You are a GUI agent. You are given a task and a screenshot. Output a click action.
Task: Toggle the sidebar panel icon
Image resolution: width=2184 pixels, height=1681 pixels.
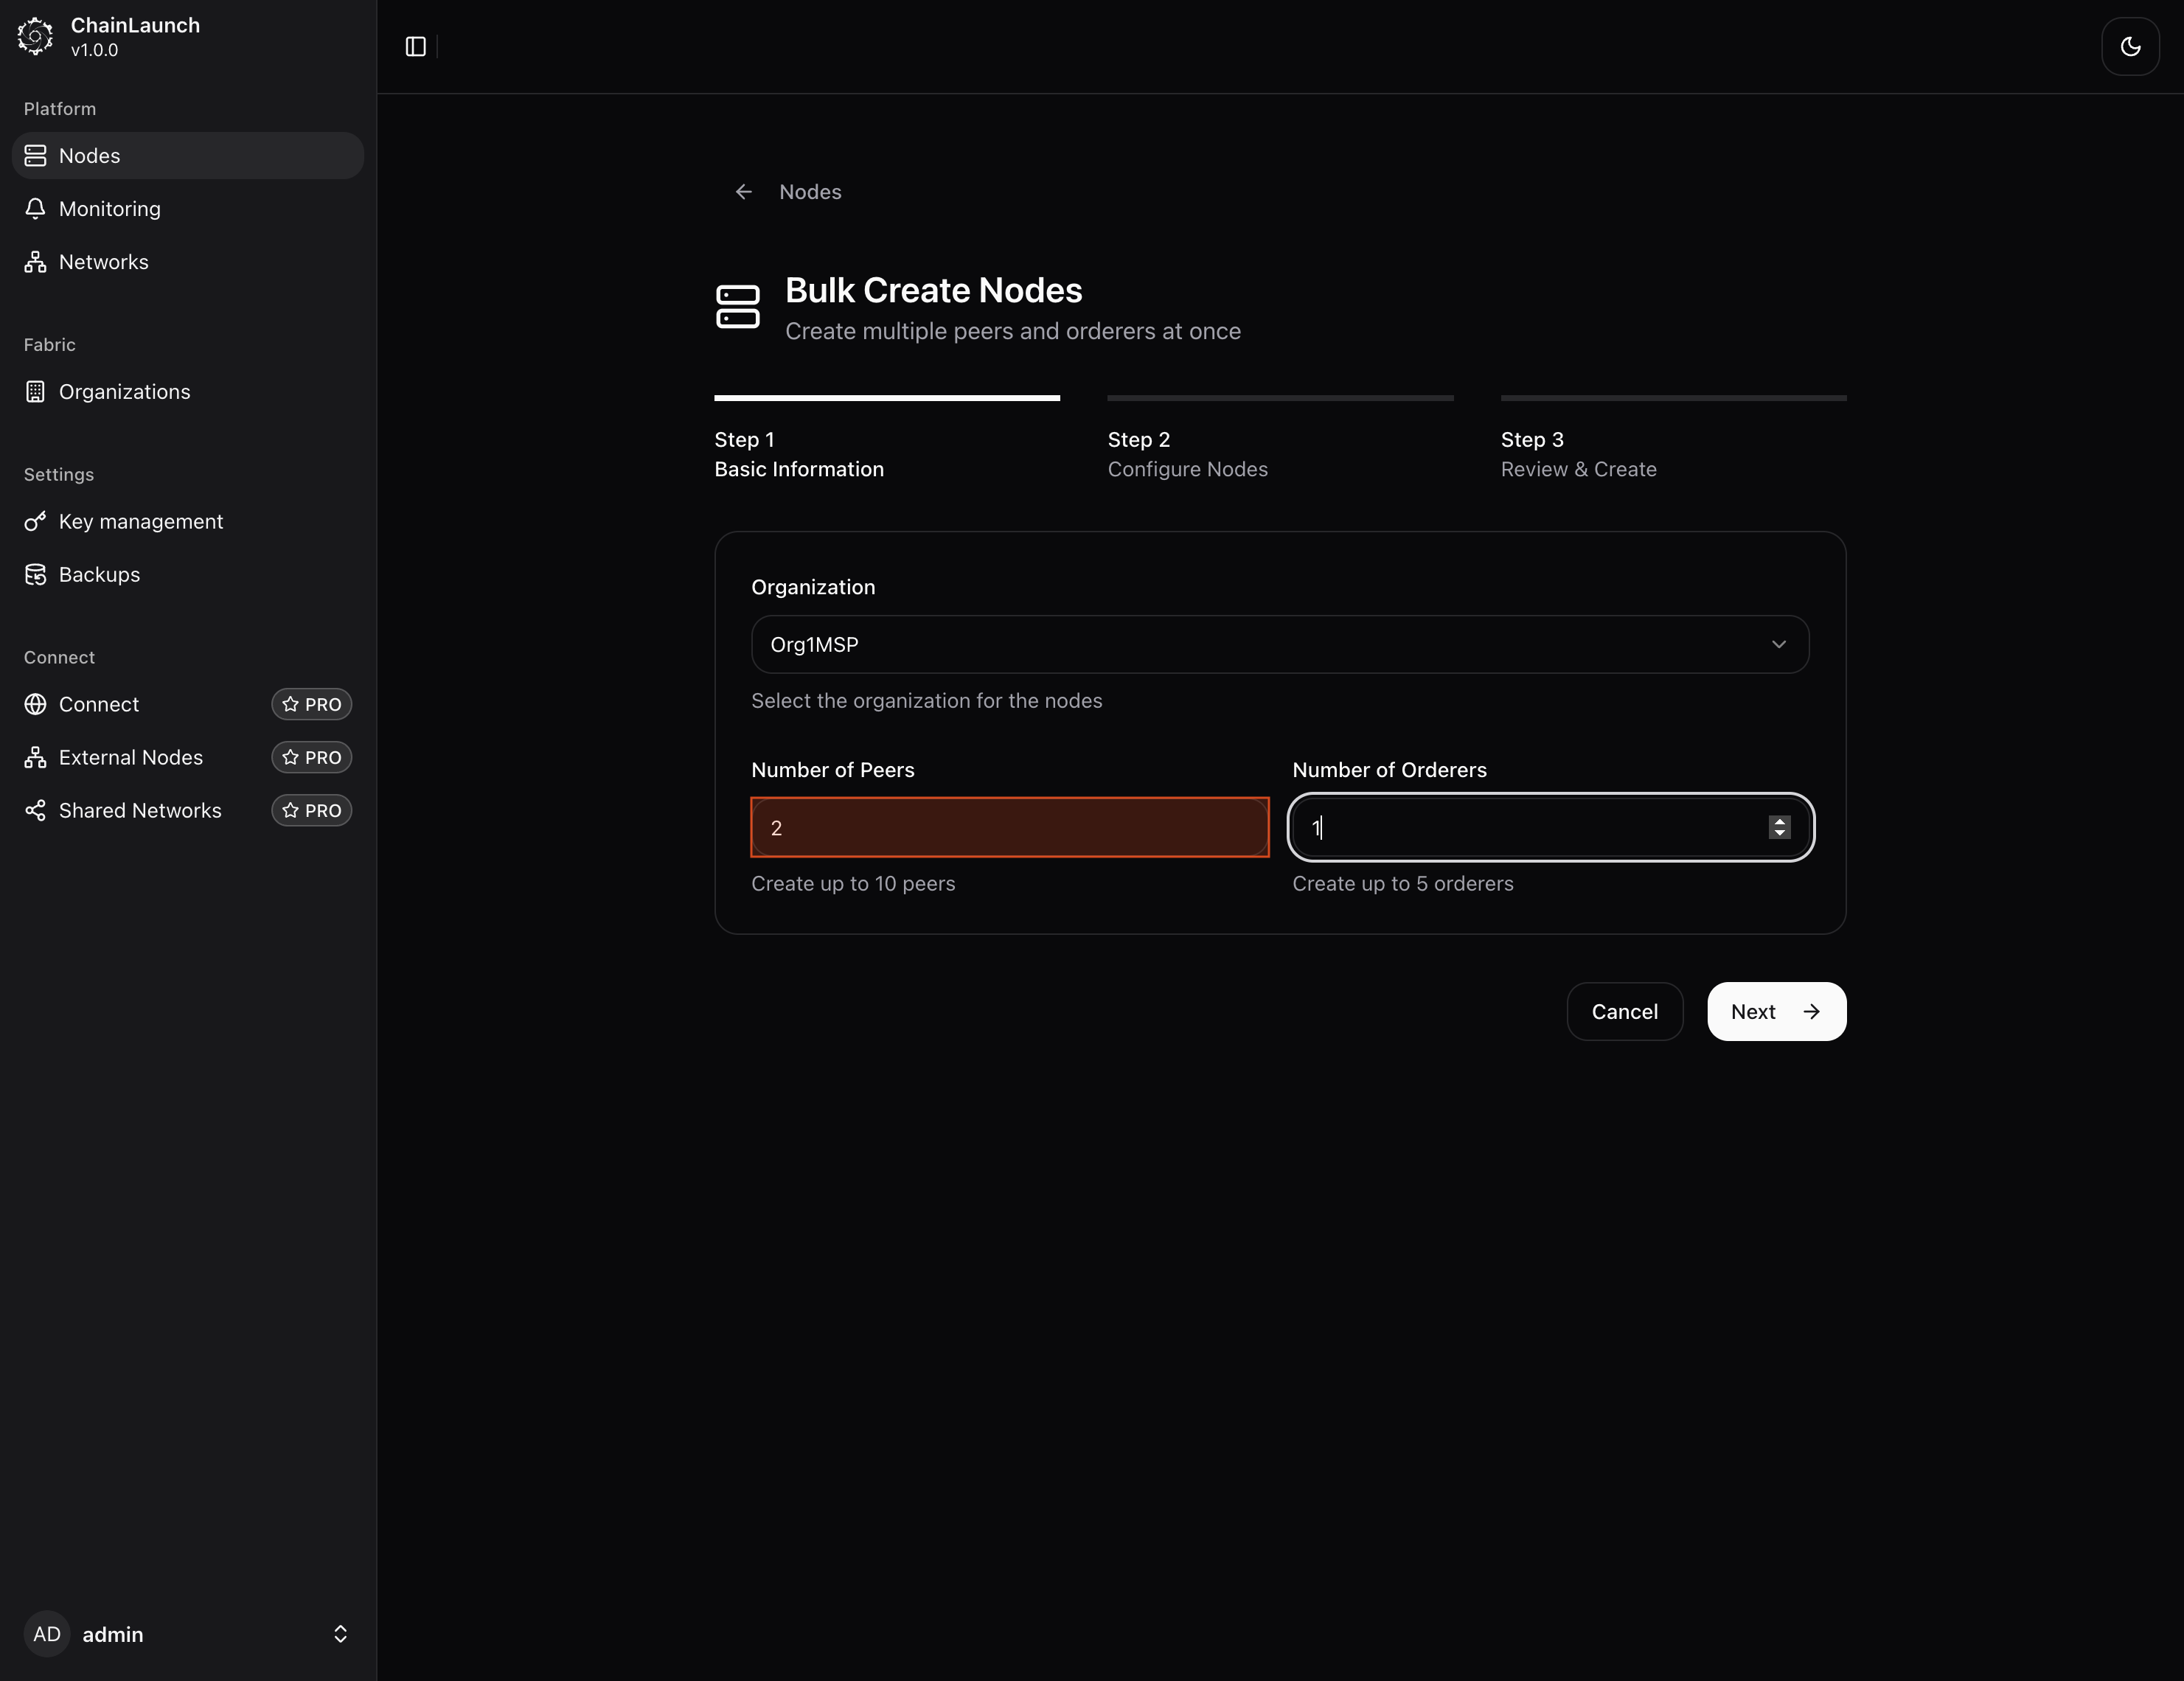click(x=416, y=47)
